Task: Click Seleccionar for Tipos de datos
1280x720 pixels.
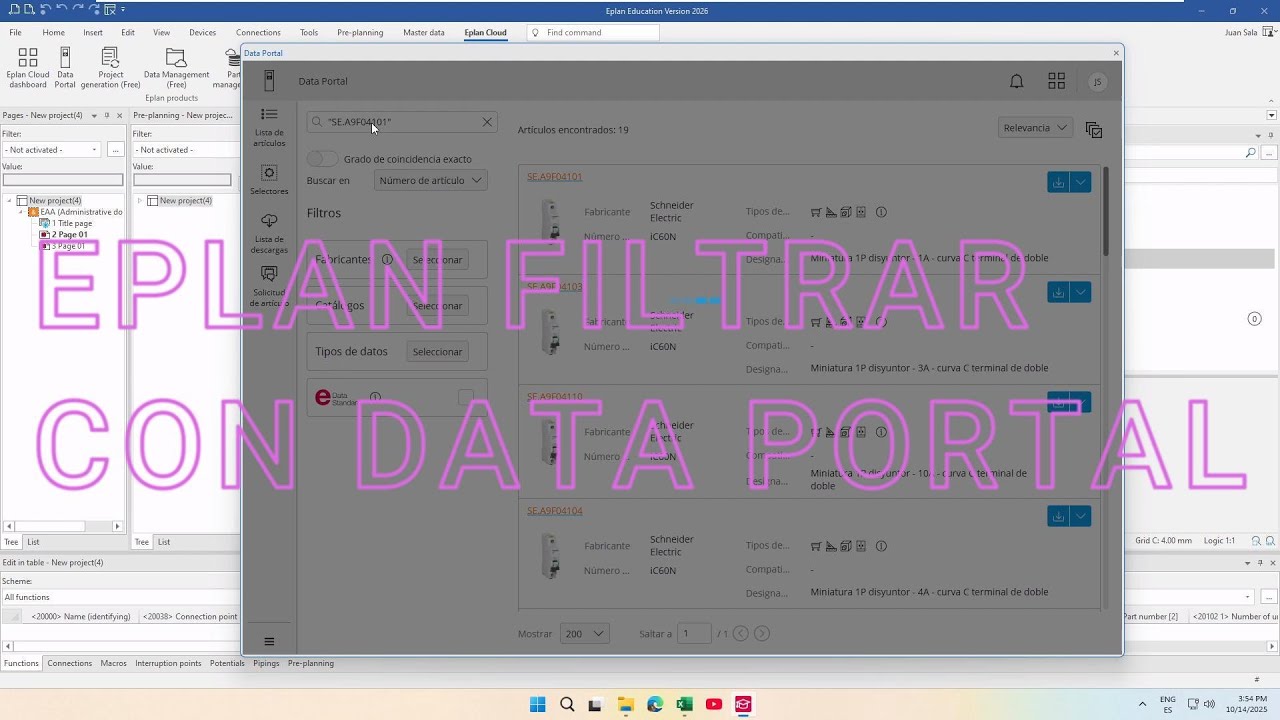Action: tap(437, 352)
